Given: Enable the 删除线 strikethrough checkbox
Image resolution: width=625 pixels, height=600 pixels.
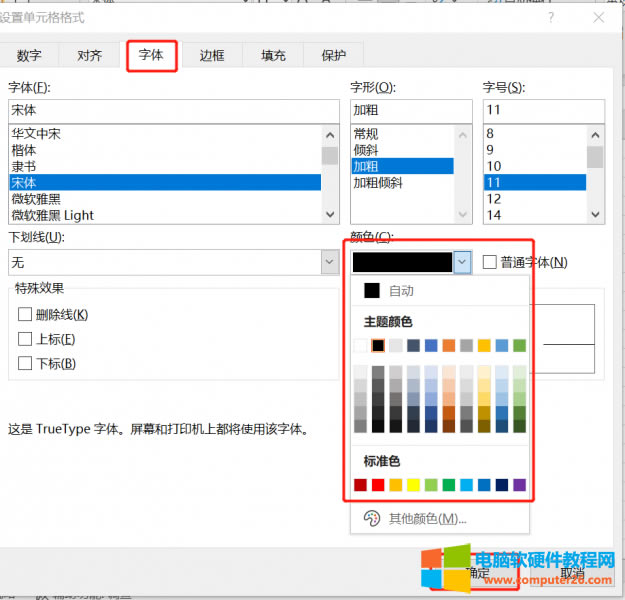Looking at the screenshot, I should [x=25, y=314].
